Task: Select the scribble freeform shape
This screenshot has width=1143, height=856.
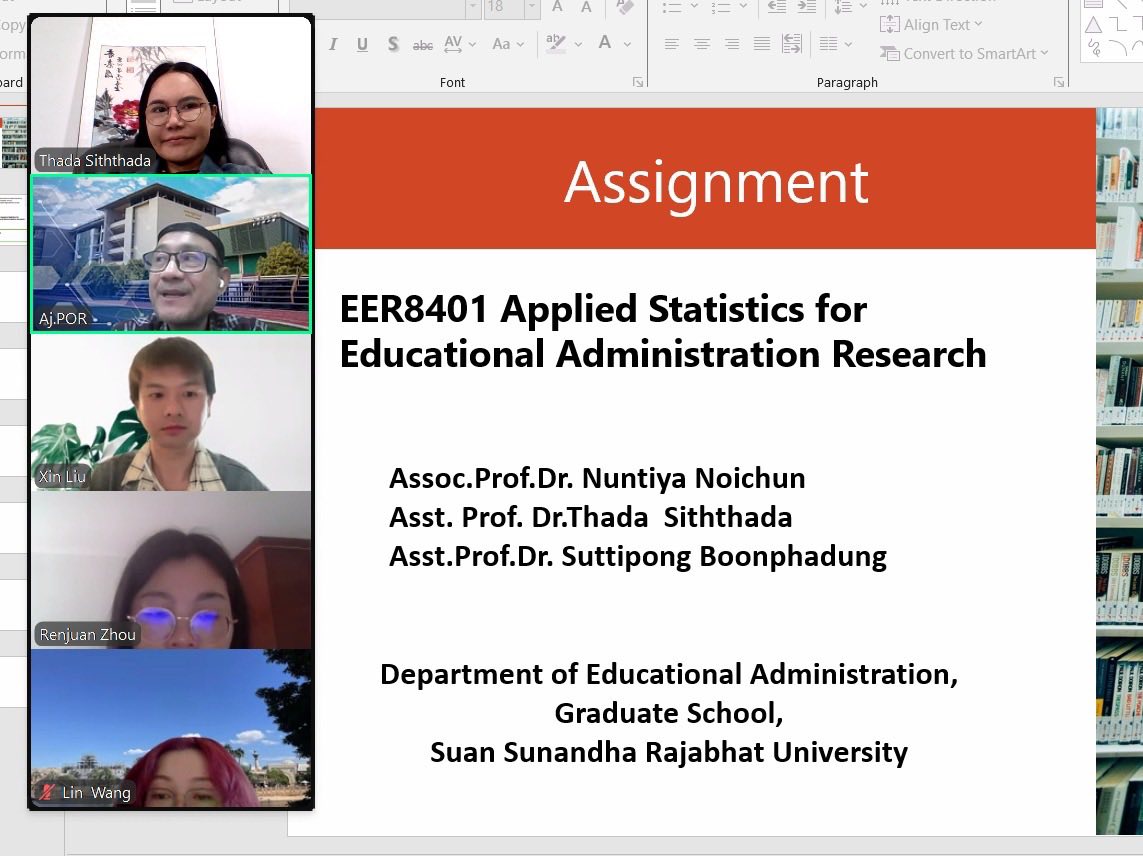Action: tap(1093, 49)
